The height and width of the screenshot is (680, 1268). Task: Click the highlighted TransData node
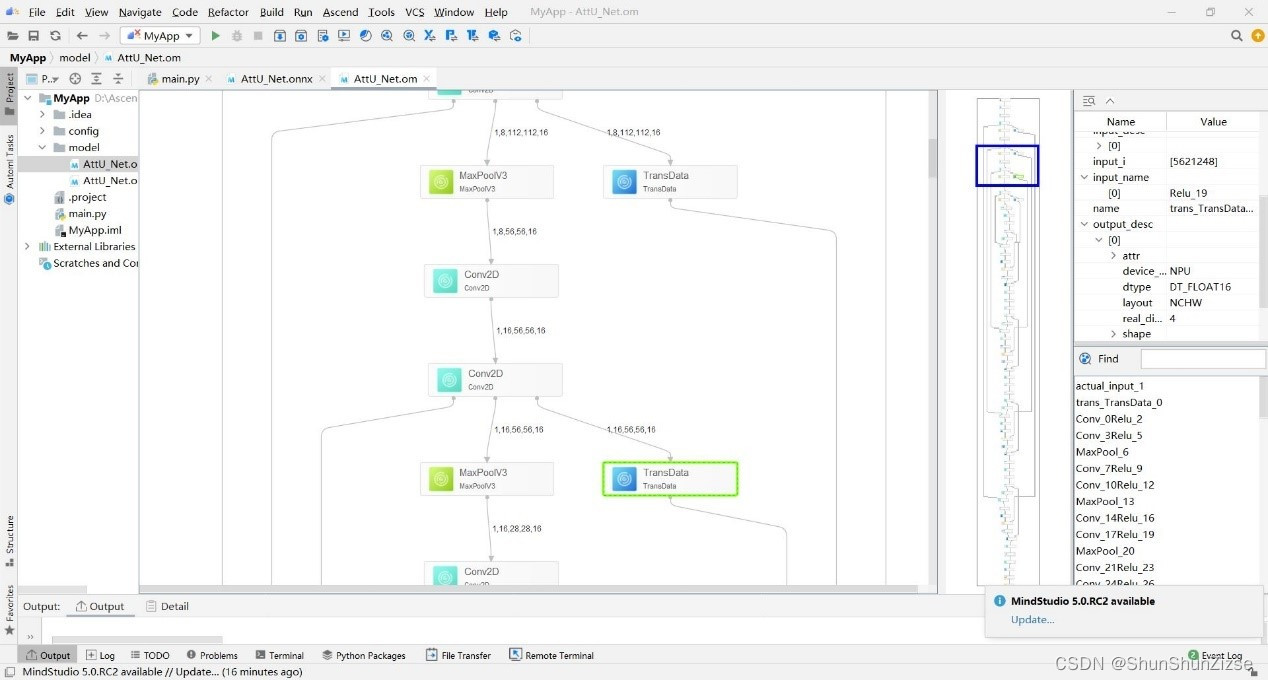670,479
